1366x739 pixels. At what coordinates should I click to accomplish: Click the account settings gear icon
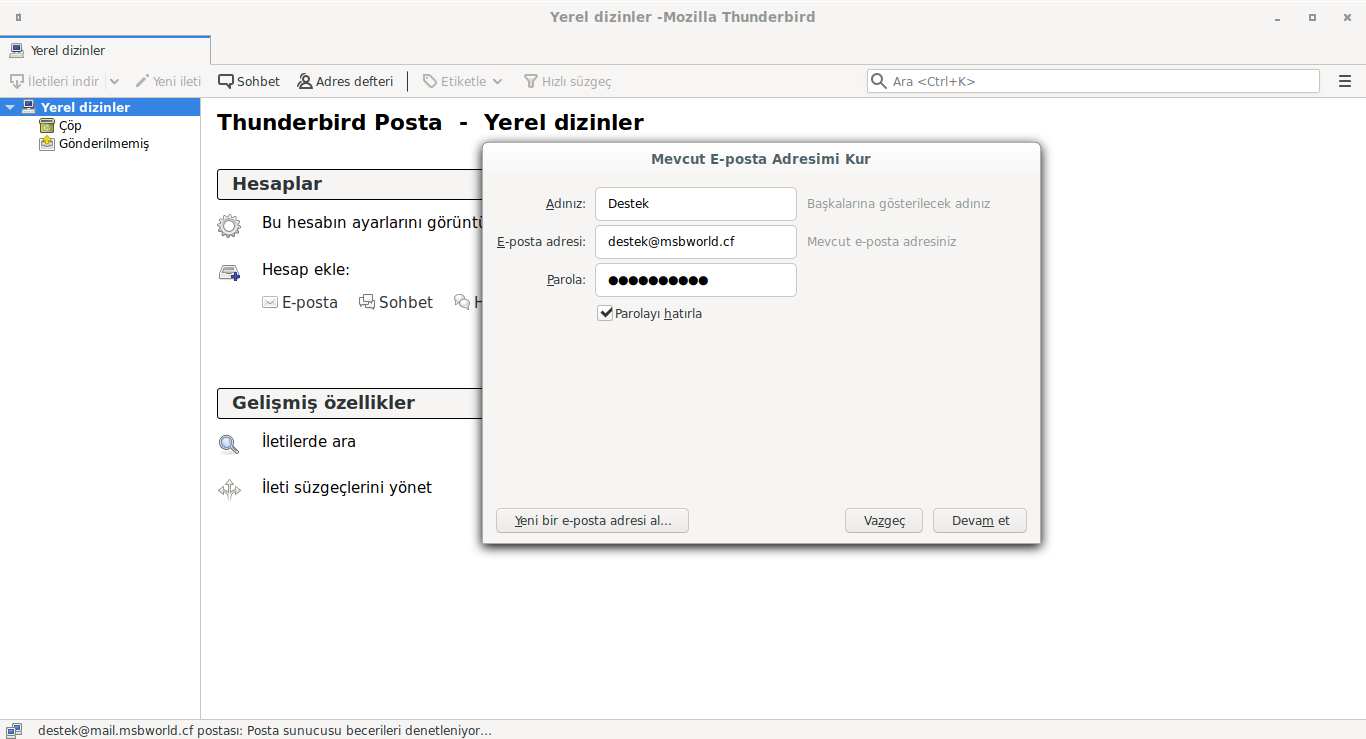(229, 225)
